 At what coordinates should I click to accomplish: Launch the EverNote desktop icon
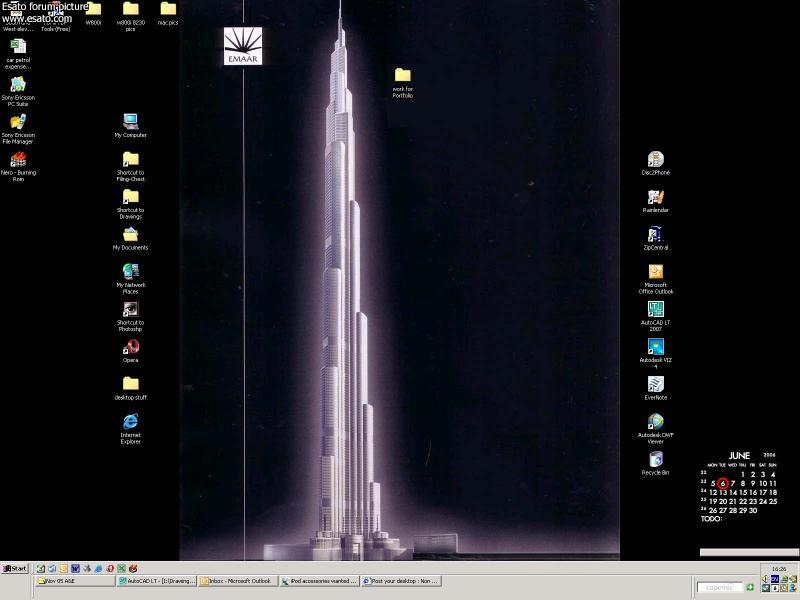656,388
